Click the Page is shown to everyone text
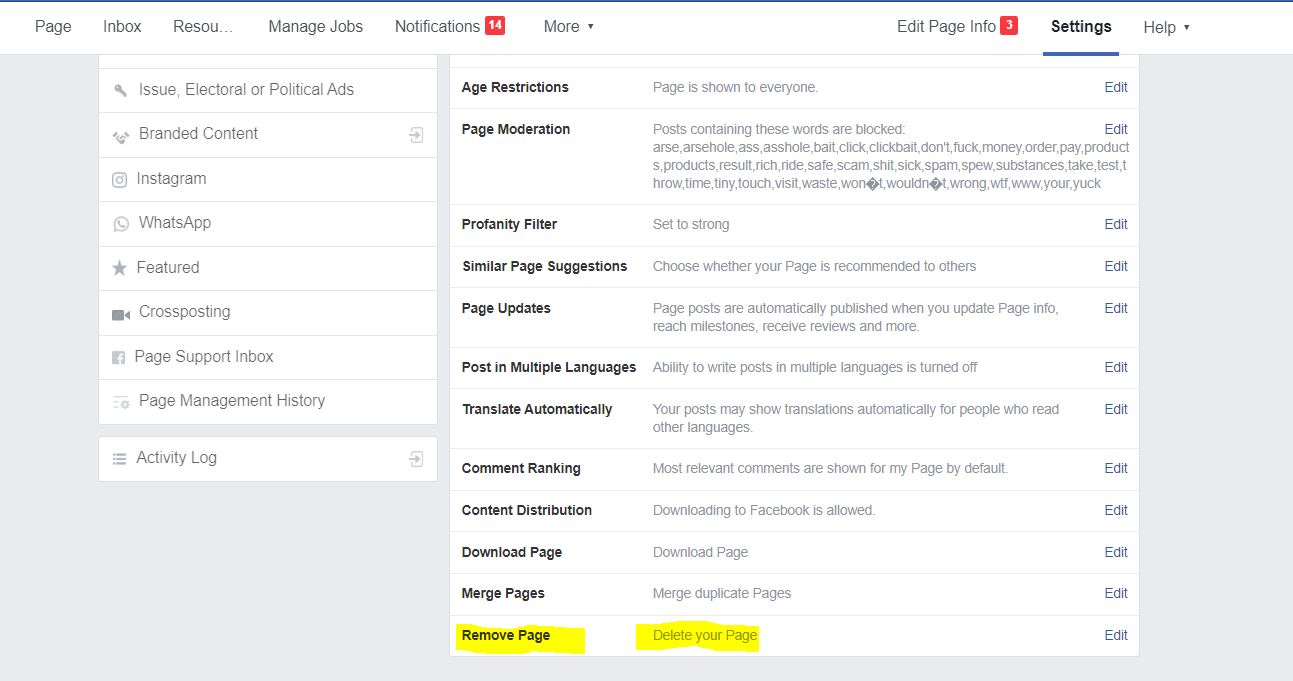 point(735,87)
